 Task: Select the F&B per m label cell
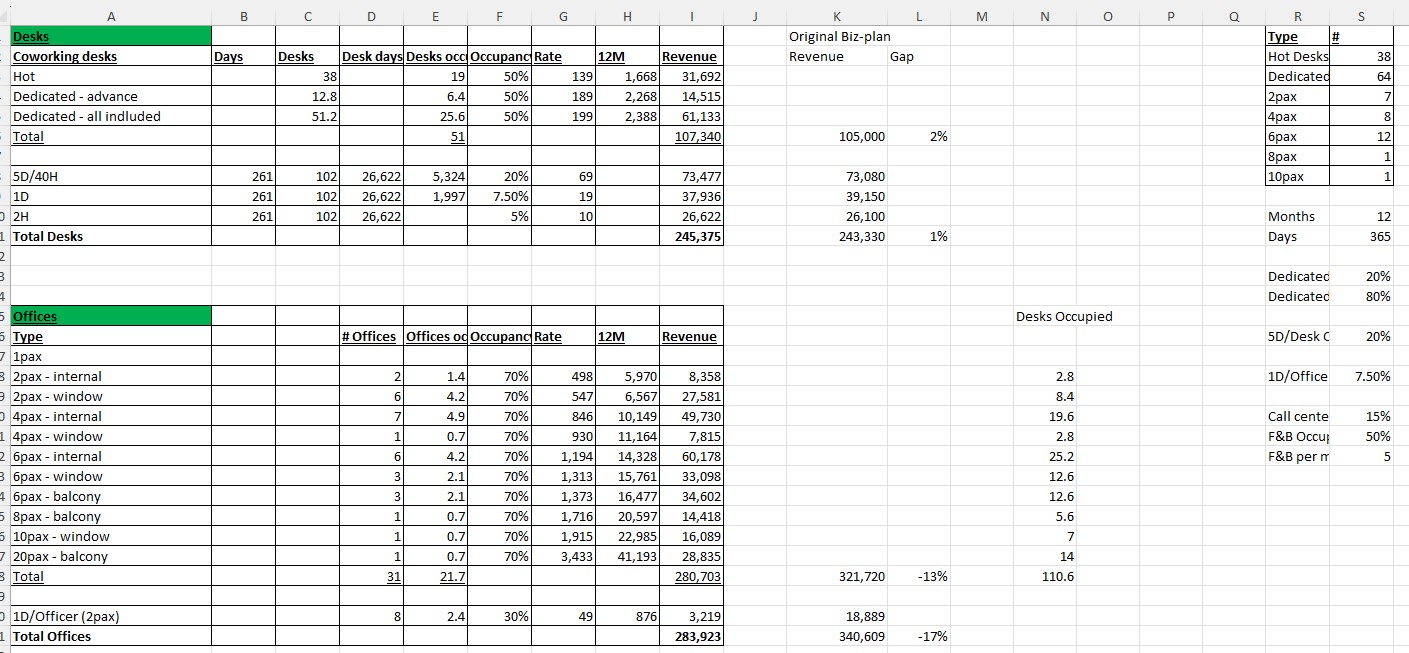pos(1297,456)
